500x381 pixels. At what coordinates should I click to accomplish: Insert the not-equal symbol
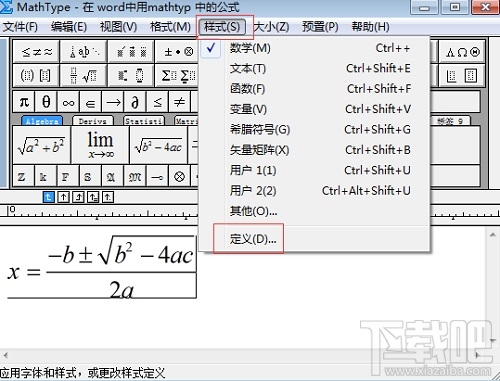coord(179,102)
